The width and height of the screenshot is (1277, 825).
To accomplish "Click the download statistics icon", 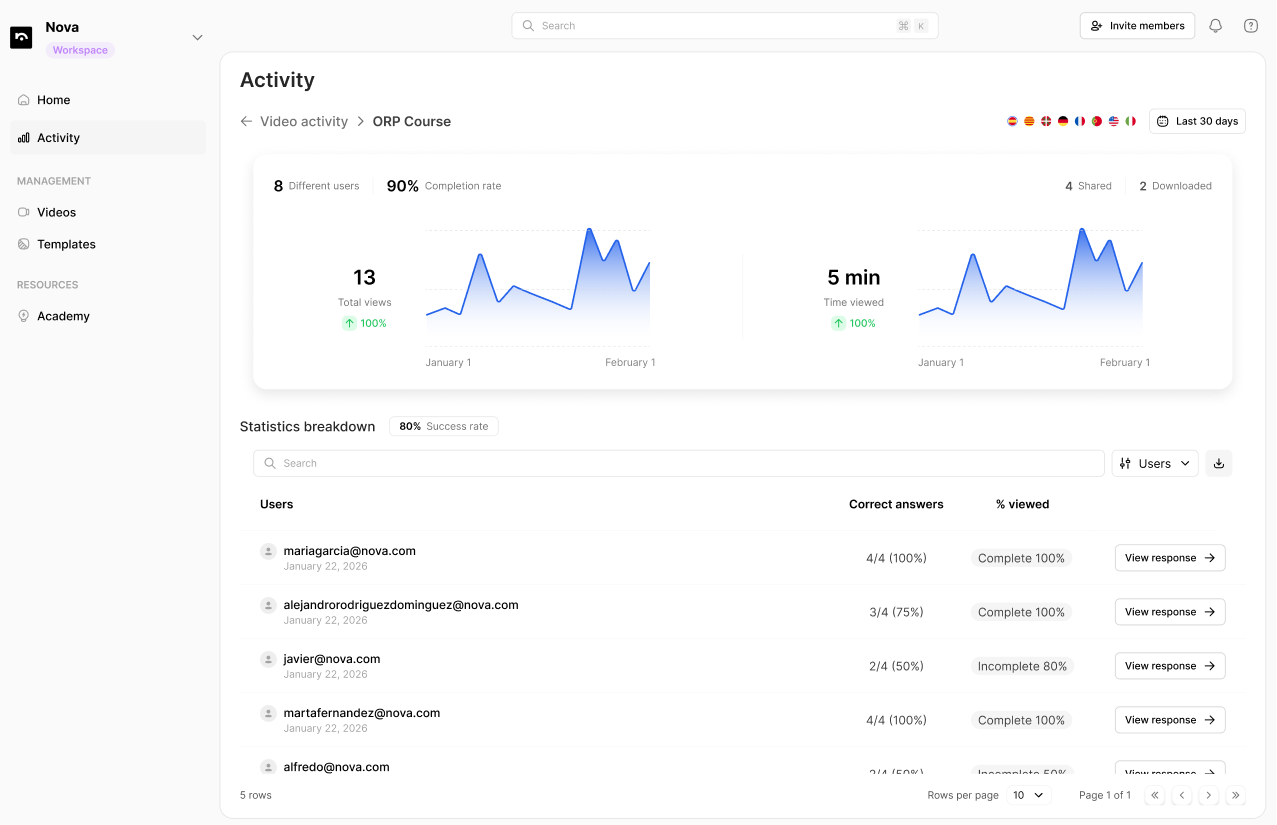I will coord(1219,463).
